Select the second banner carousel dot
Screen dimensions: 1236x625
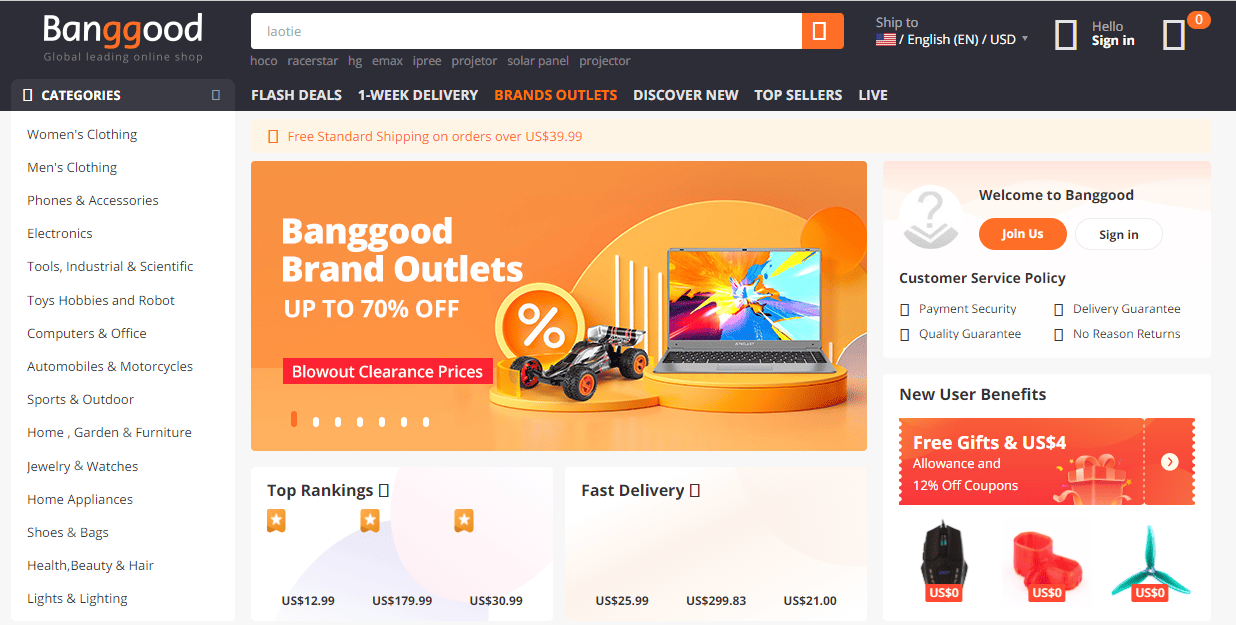point(316,422)
